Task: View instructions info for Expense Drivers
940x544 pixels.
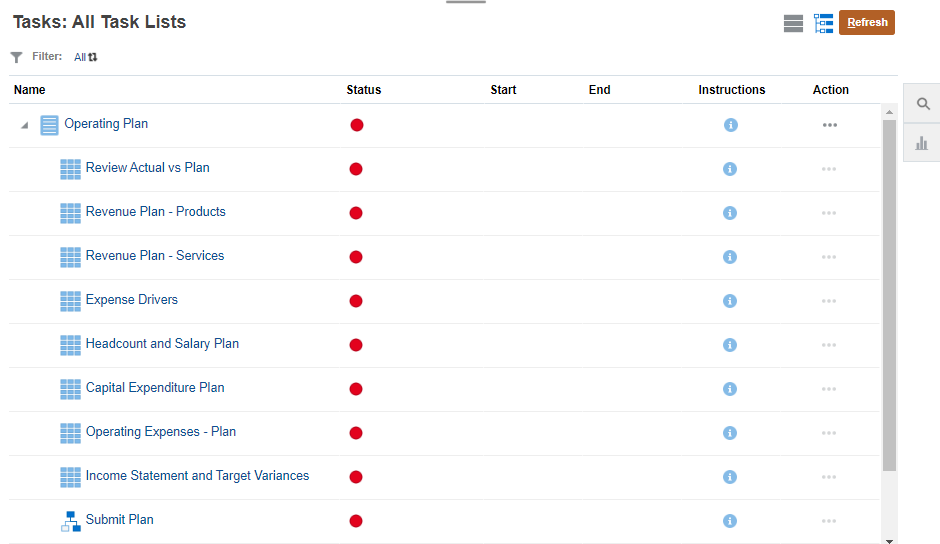Action: point(730,301)
